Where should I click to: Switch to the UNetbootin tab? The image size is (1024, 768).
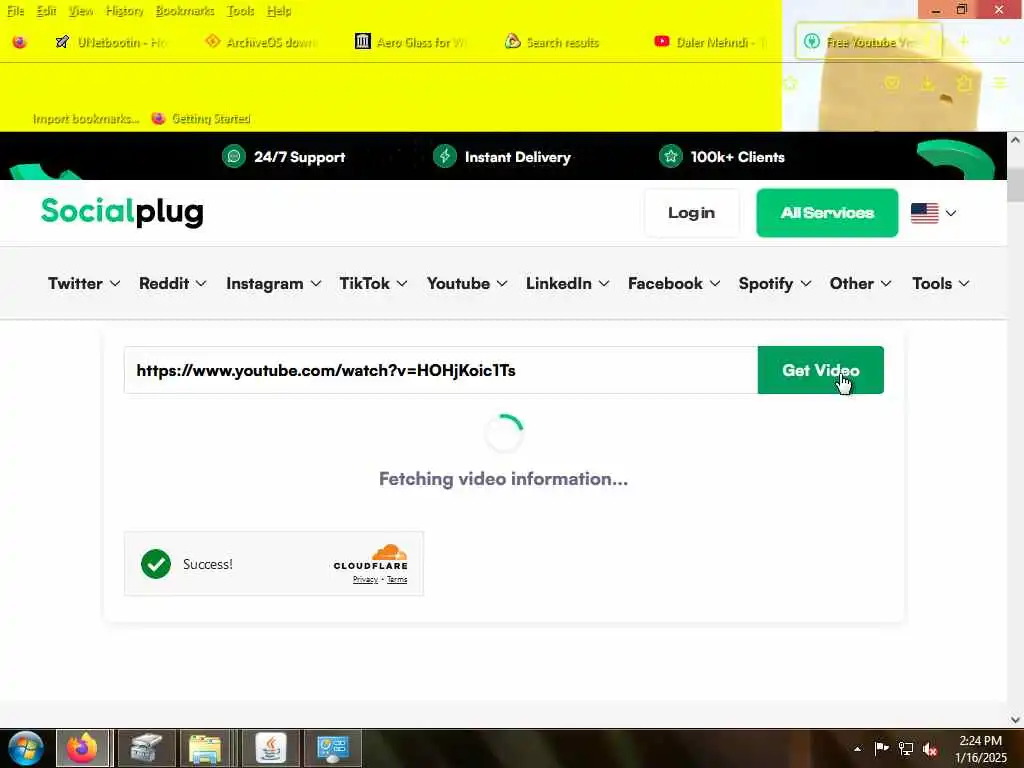(112, 42)
